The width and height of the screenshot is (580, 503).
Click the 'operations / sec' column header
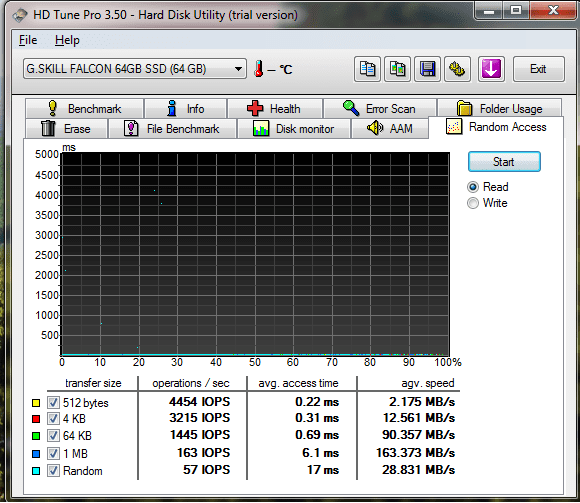pyautogui.click(x=191, y=383)
